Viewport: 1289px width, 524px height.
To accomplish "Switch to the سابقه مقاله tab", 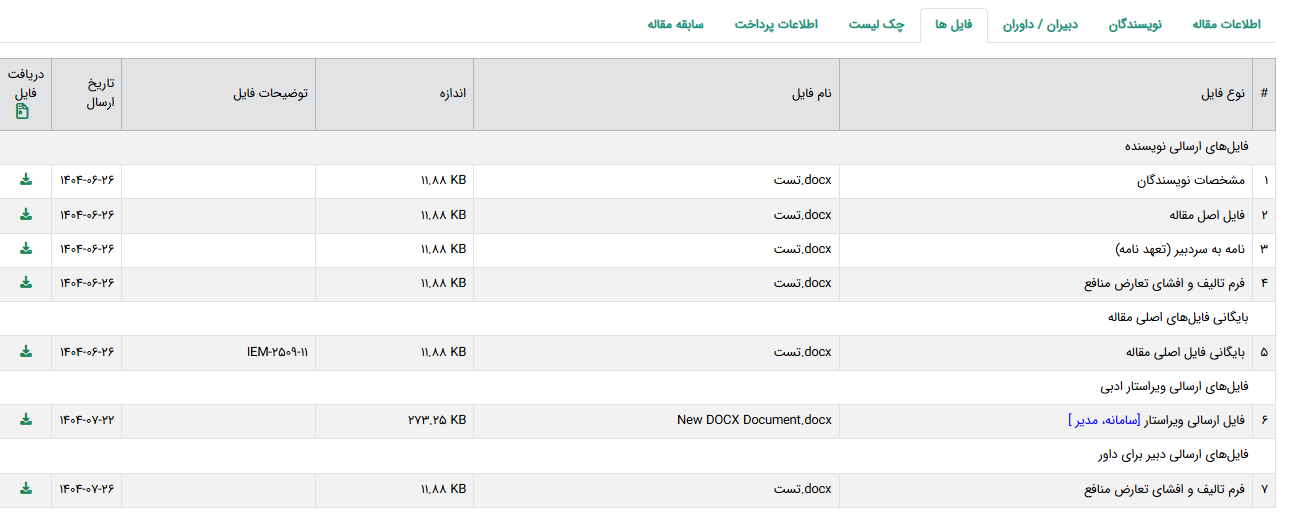I will (x=675, y=25).
